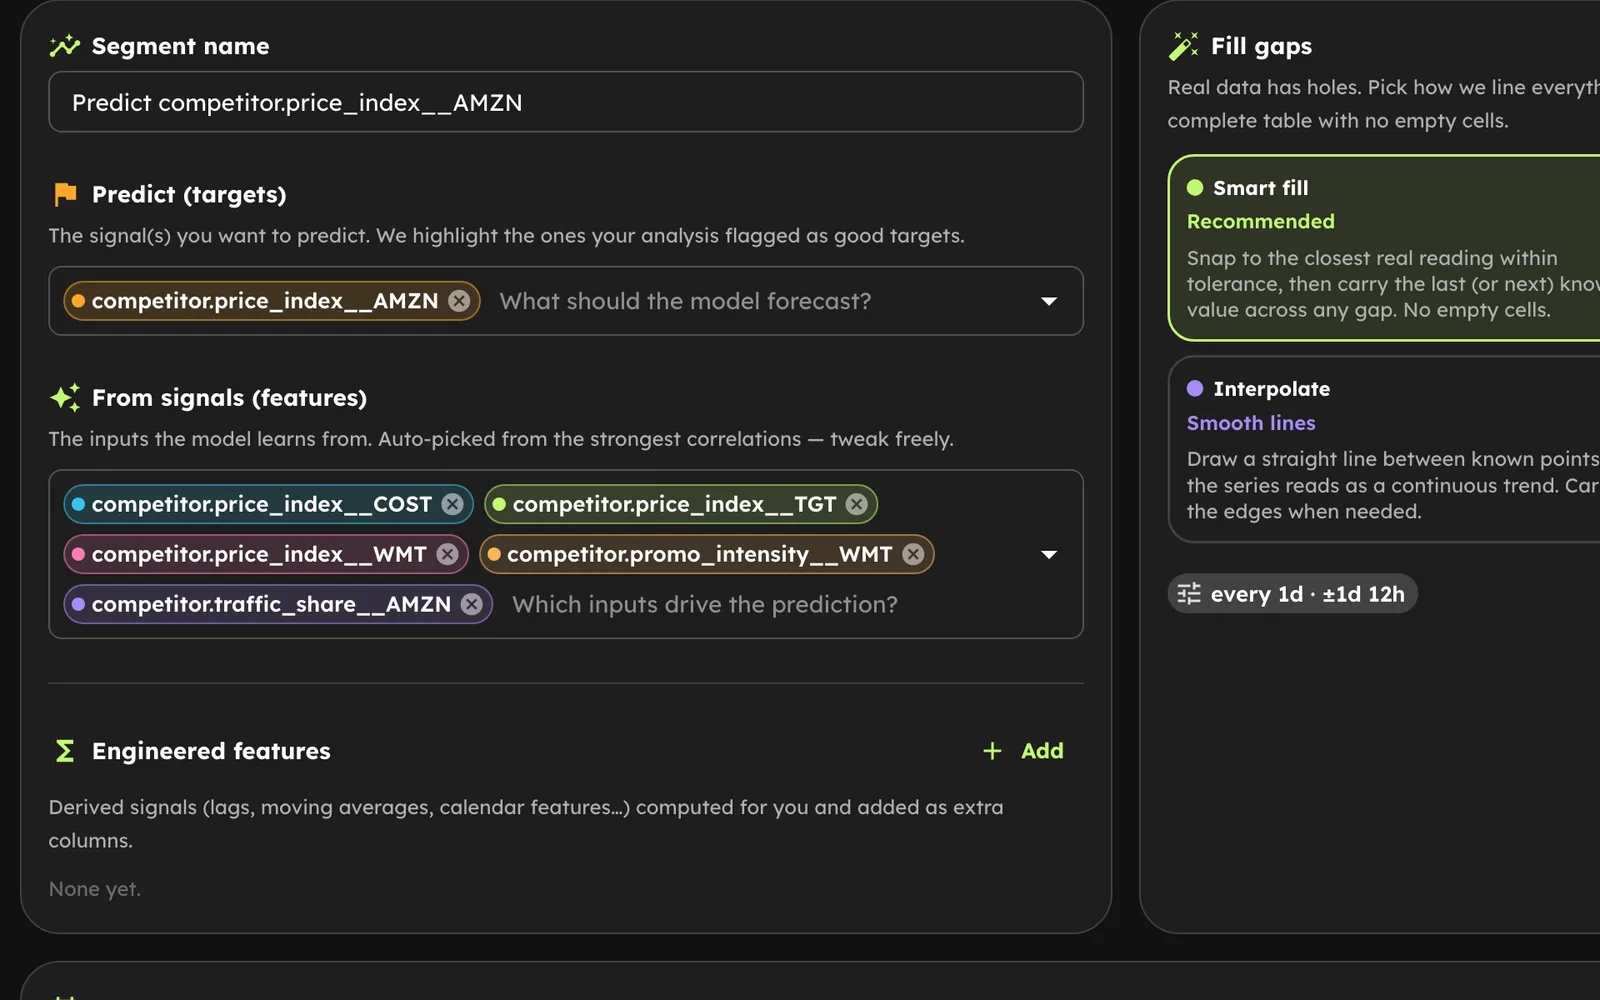Click 'What should the model forecast?' field

[685, 301]
